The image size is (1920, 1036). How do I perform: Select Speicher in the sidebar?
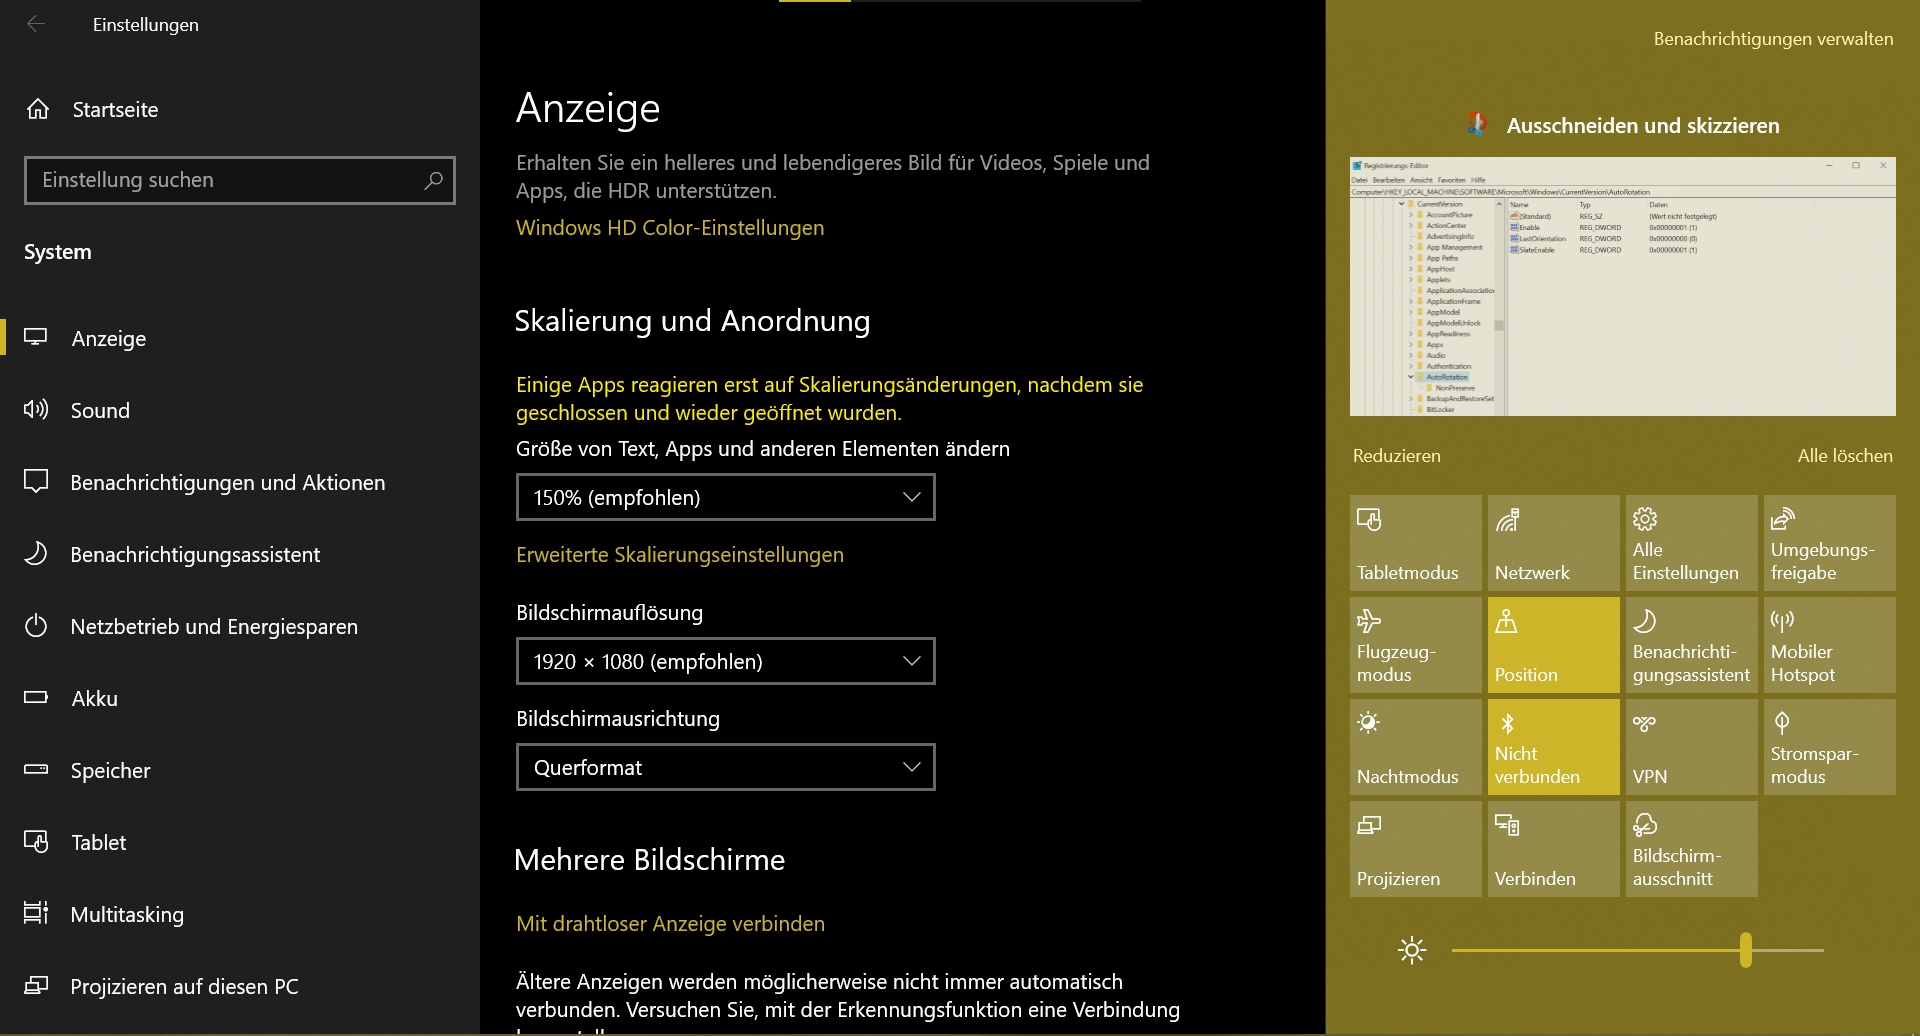240,770
